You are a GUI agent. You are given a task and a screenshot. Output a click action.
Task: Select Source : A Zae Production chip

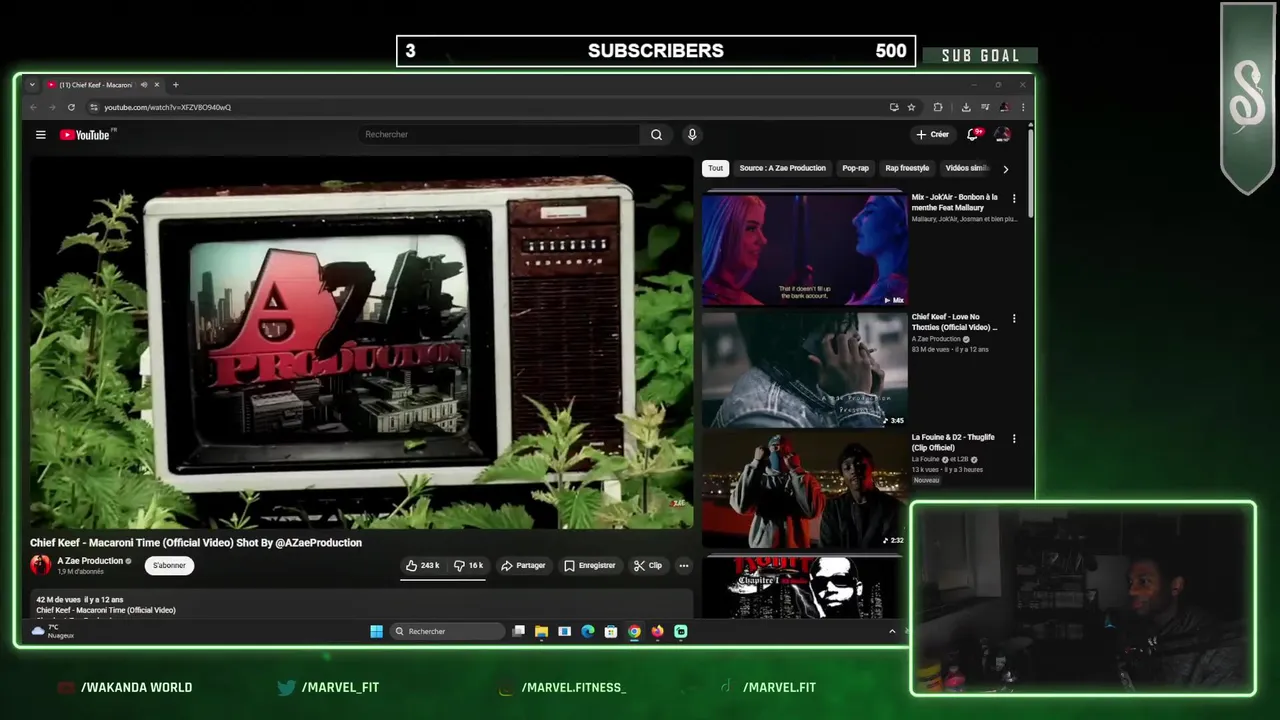coord(782,168)
